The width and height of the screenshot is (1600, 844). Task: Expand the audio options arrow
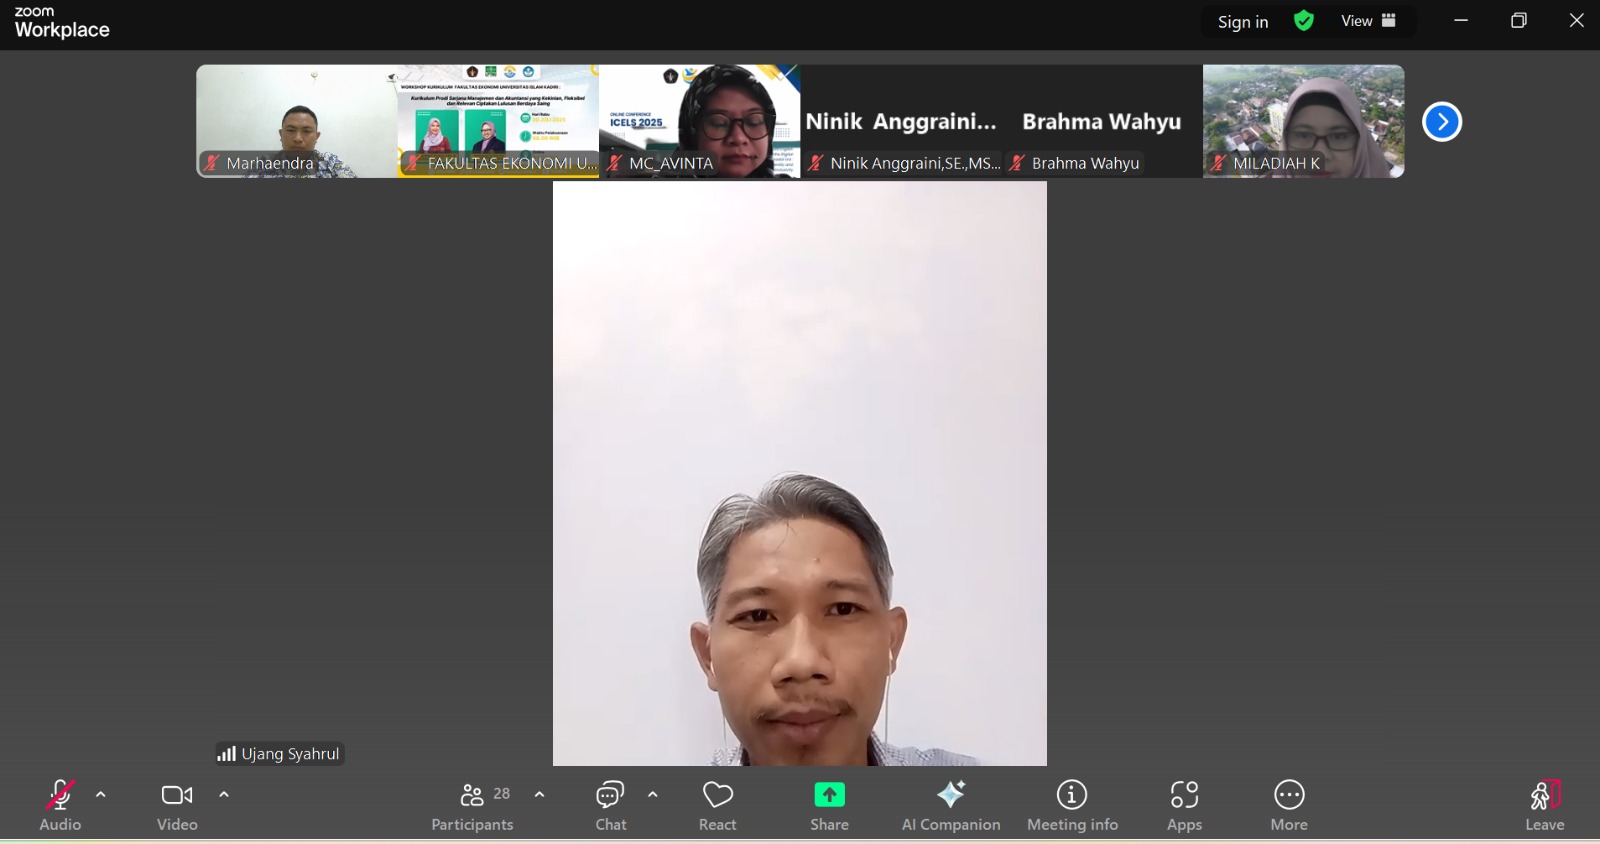101,795
